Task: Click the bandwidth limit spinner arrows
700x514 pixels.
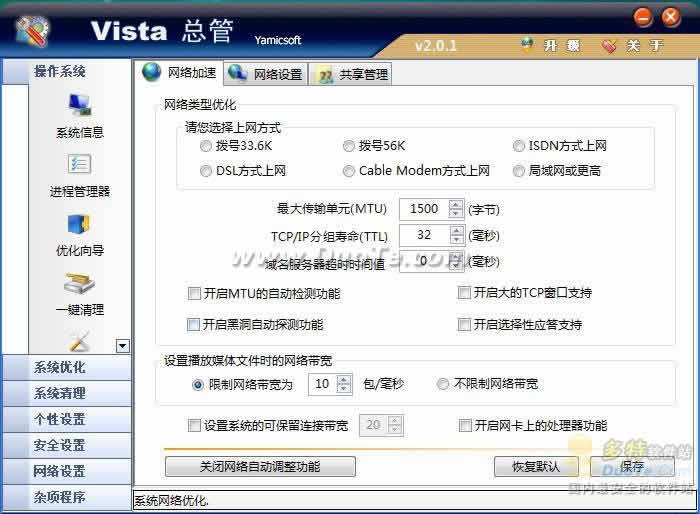Action: point(344,384)
